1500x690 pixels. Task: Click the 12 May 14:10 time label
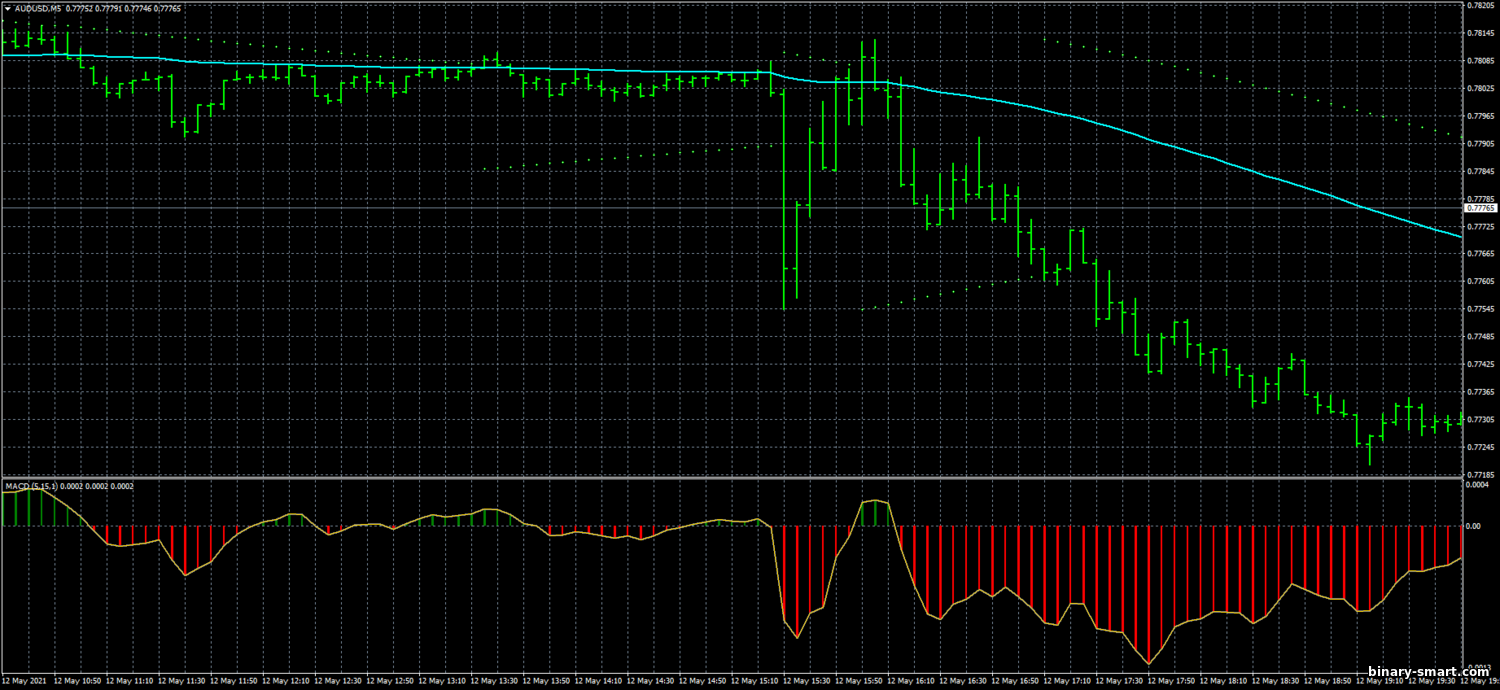(600, 681)
